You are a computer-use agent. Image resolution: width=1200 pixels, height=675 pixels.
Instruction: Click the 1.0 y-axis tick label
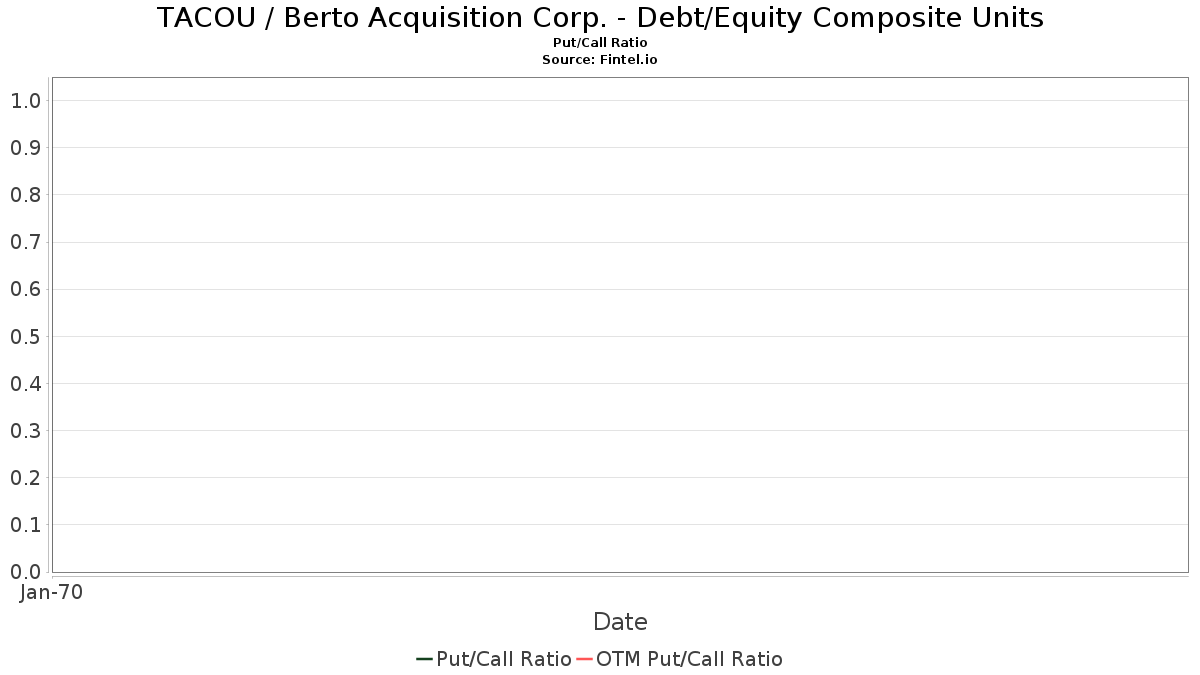[25, 101]
